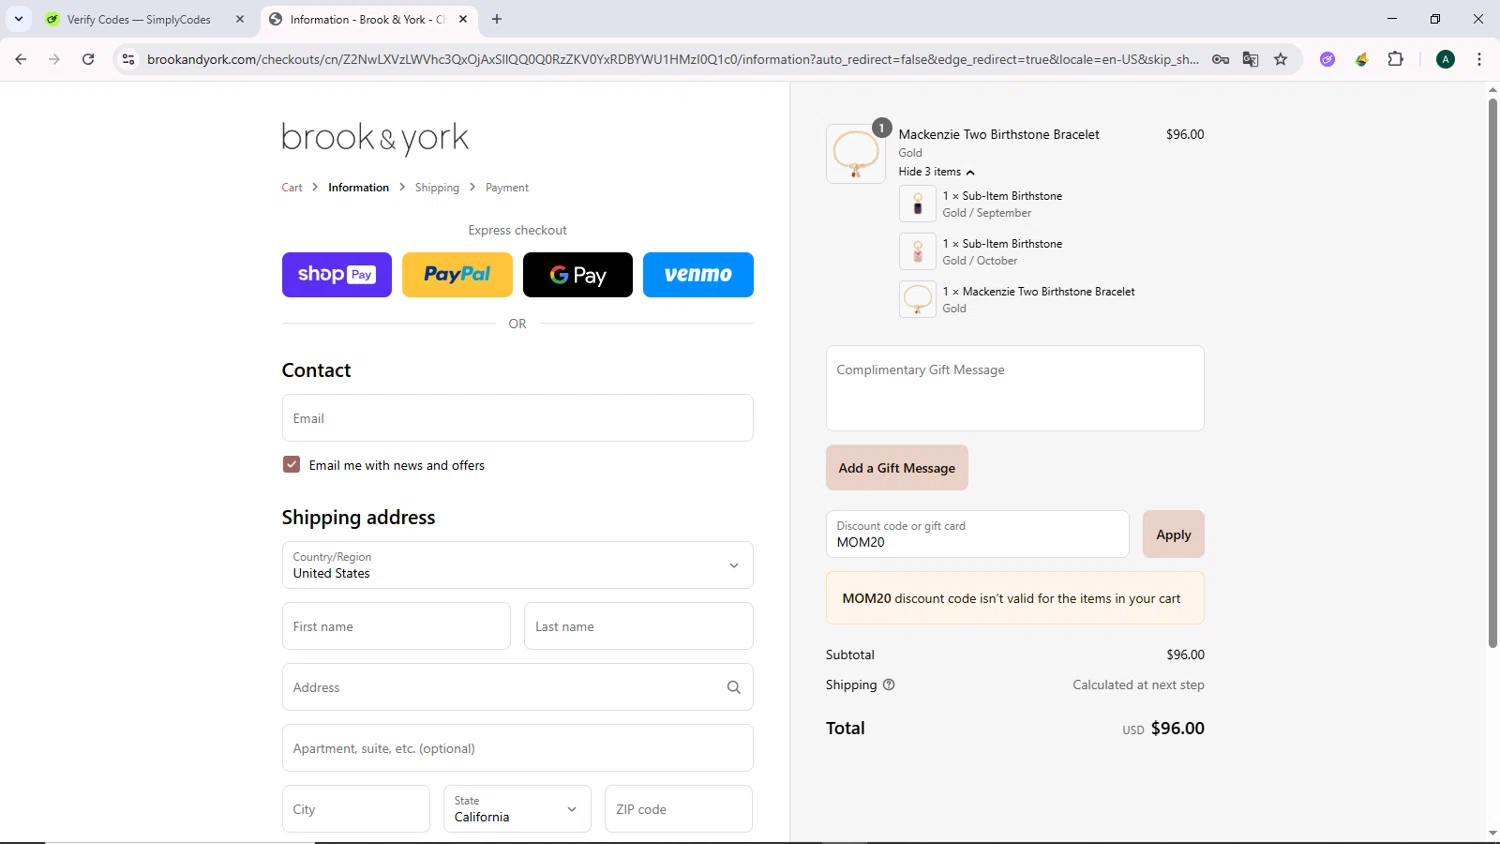Viewport: 1500px width, 844px height.
Task: Click the Mackenzie bracelet cart thumbnail
Action: coord(855,154)
